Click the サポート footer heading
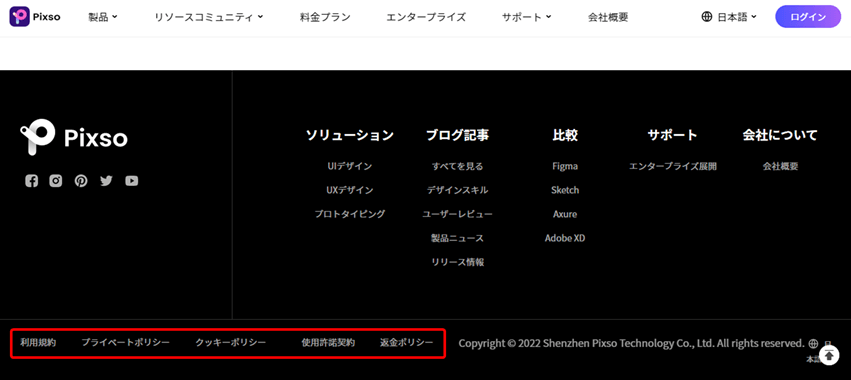The width and height of the screenshot is (851, 380). 672,135
